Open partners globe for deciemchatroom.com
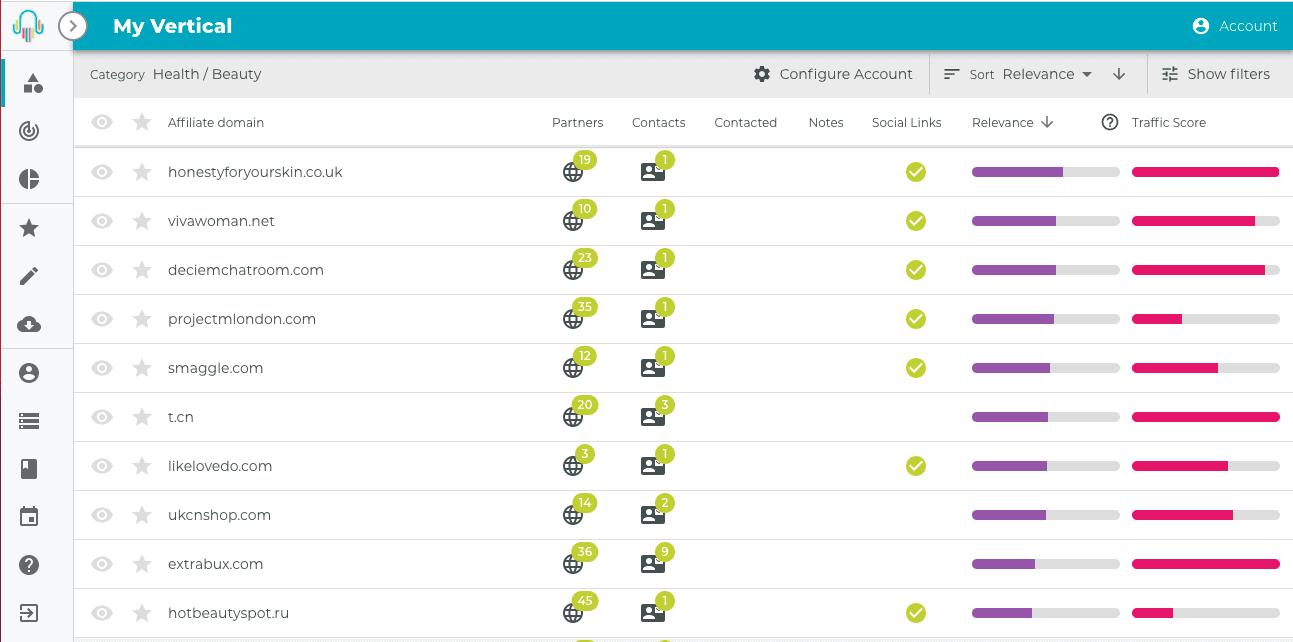This screenshot has height=642, width=1293. click(573, 270)
